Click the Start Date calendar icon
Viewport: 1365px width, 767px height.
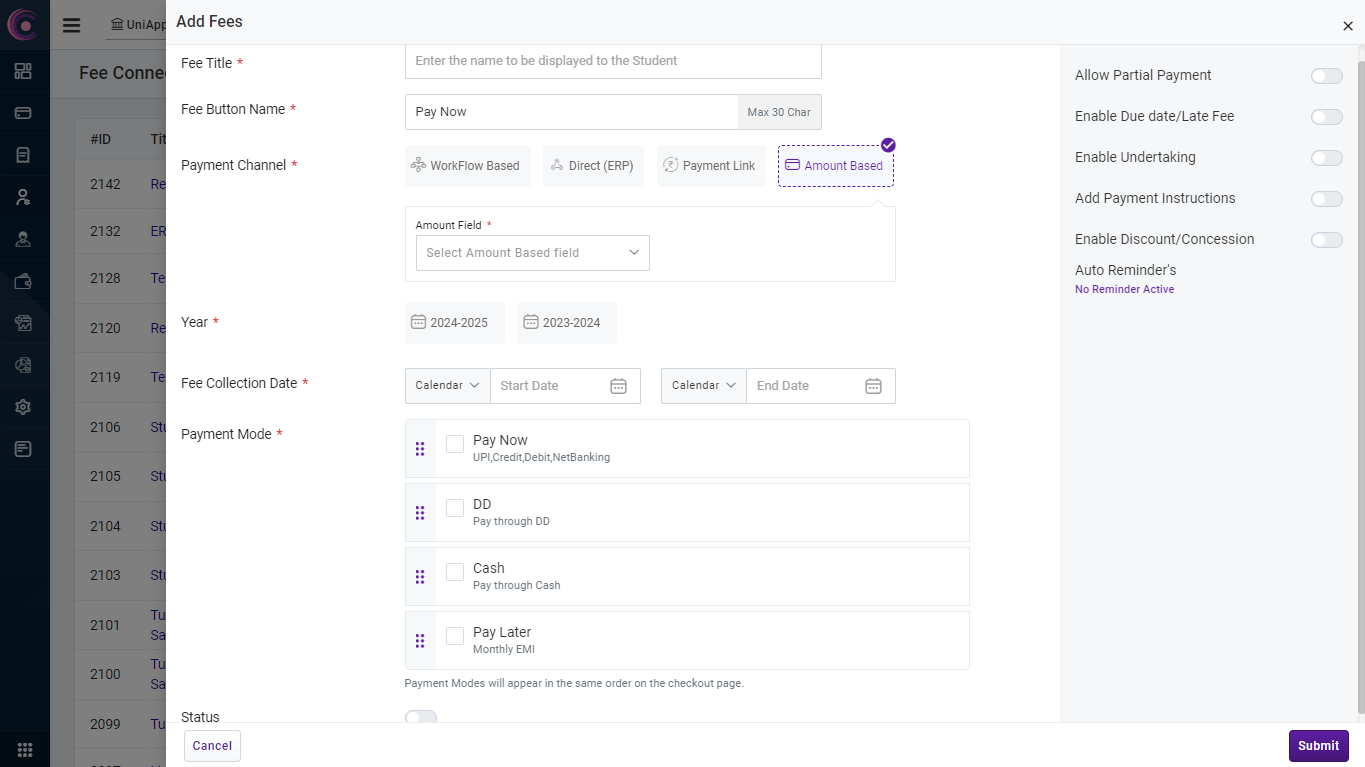pos(618,386)
